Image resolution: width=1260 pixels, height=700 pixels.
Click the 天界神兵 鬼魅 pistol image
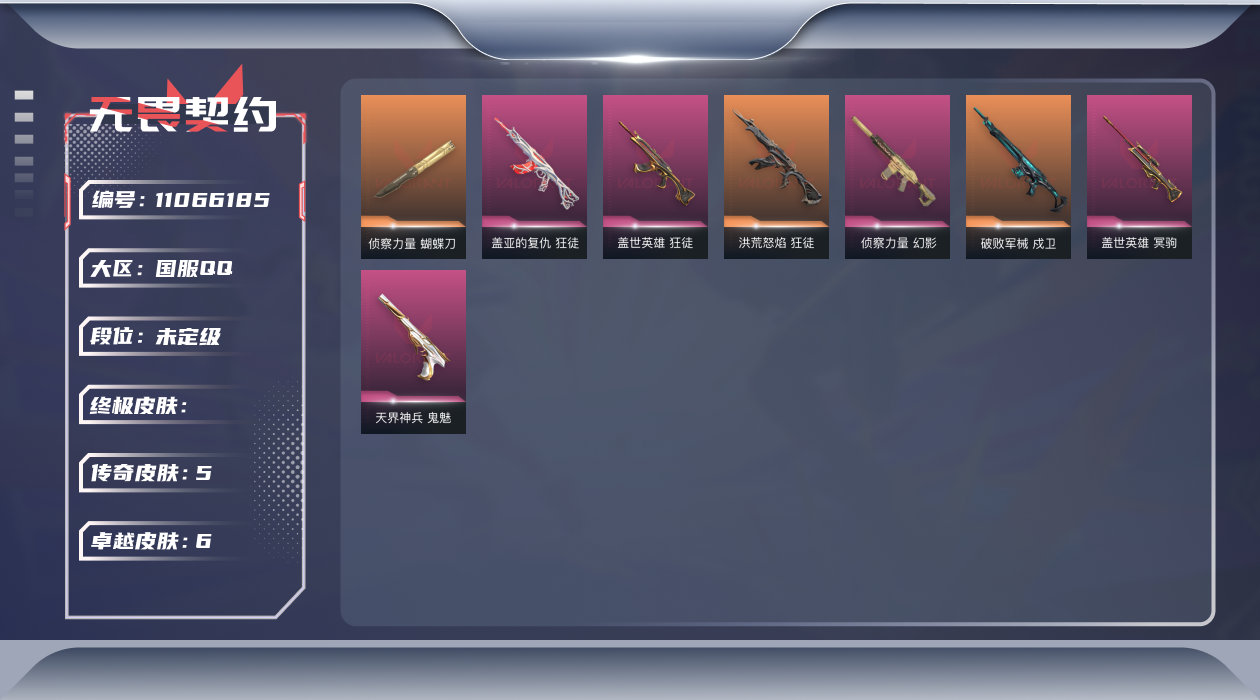(x=413, y=336)
